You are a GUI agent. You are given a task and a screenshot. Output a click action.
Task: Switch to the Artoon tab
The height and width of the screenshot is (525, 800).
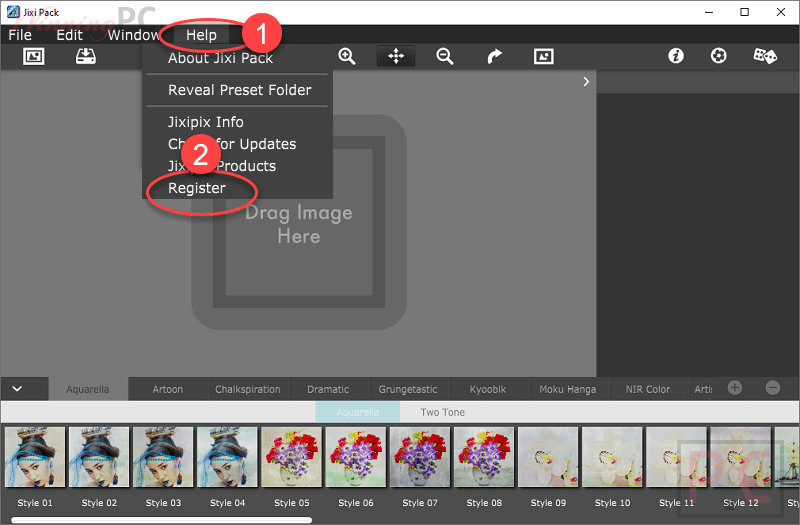(168, 389)
